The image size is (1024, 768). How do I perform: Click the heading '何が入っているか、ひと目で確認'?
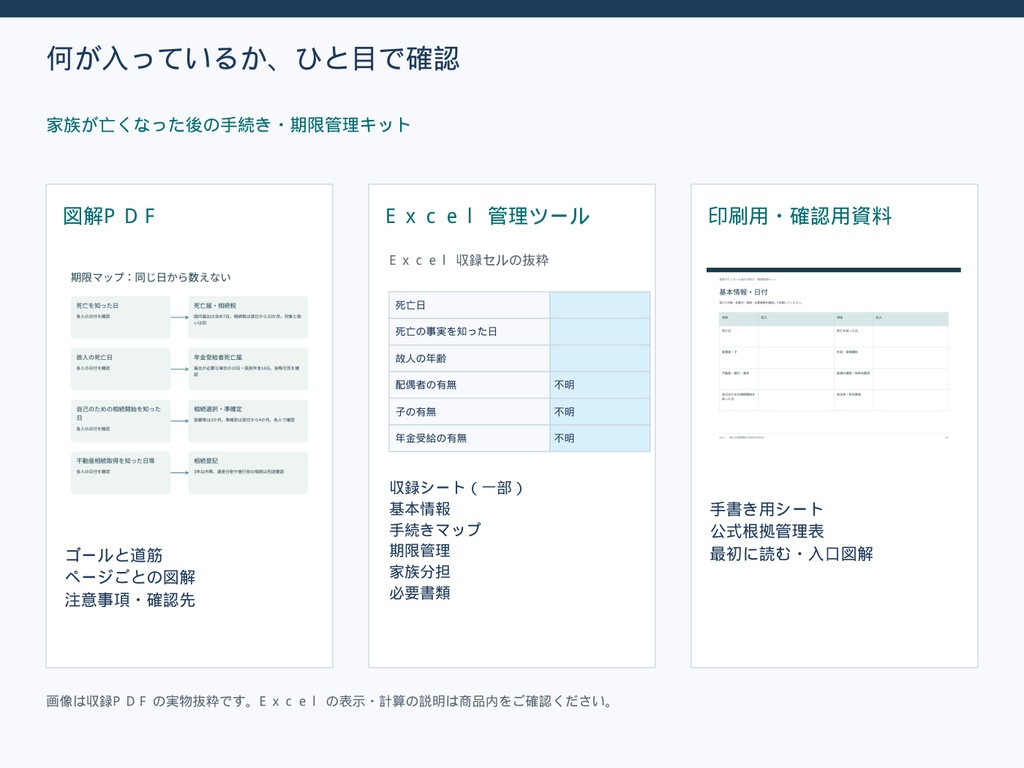[253, 59]
